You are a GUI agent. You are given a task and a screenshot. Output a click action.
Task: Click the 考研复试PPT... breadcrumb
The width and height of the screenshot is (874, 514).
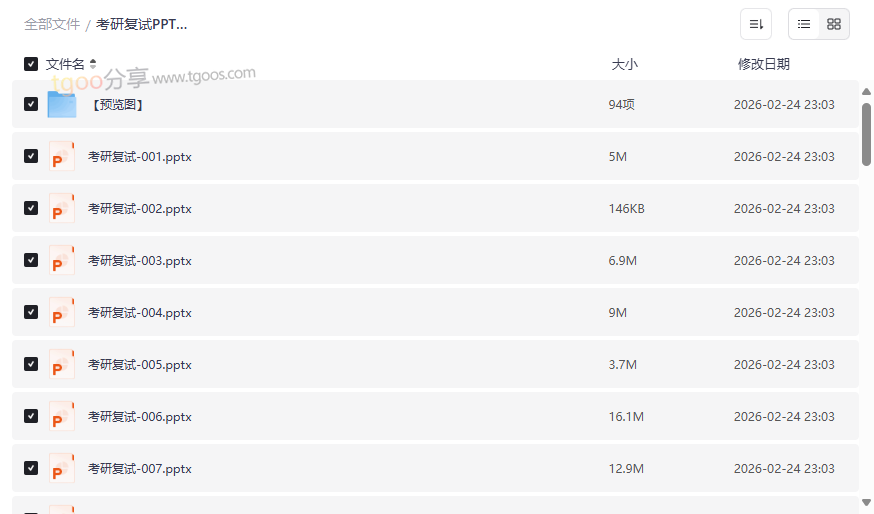pos(141,24)
